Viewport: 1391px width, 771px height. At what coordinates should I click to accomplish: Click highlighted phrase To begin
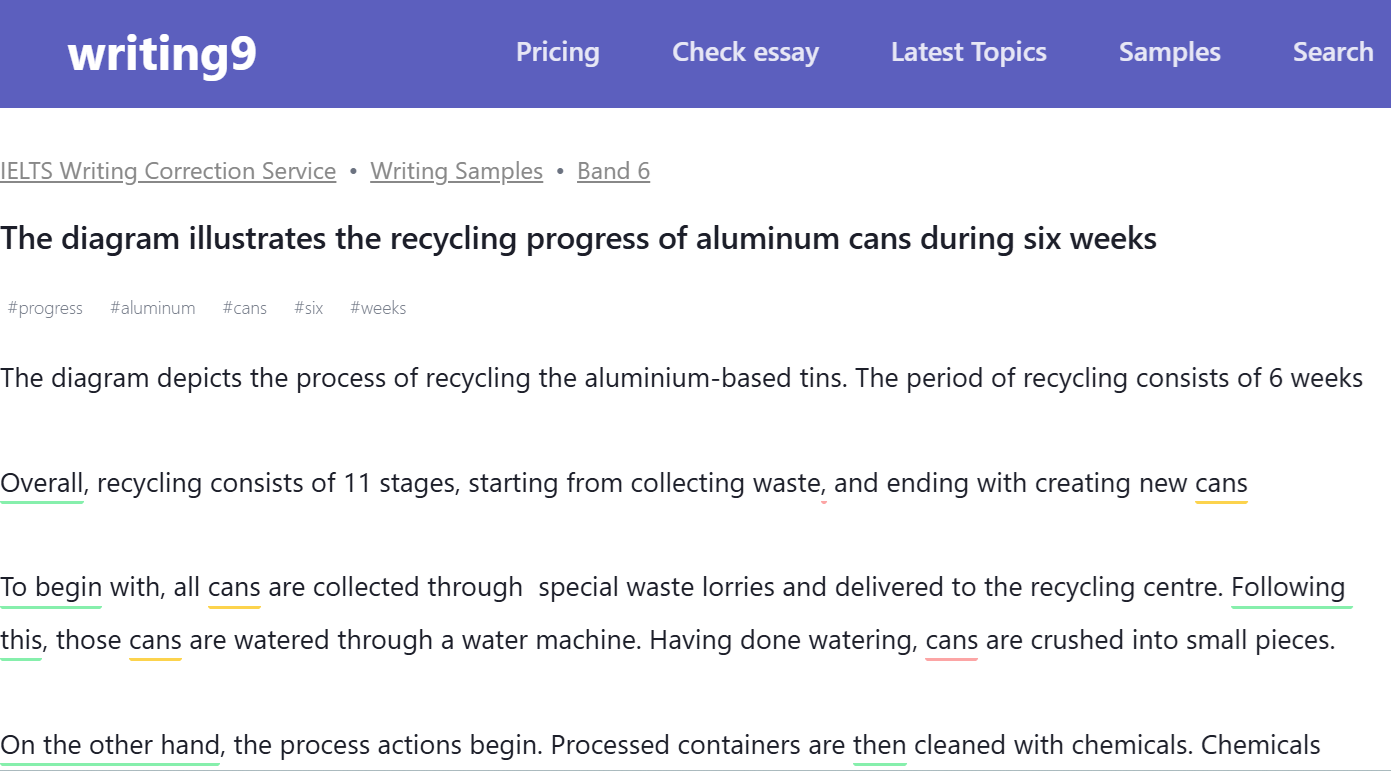[x=51, y=588]
